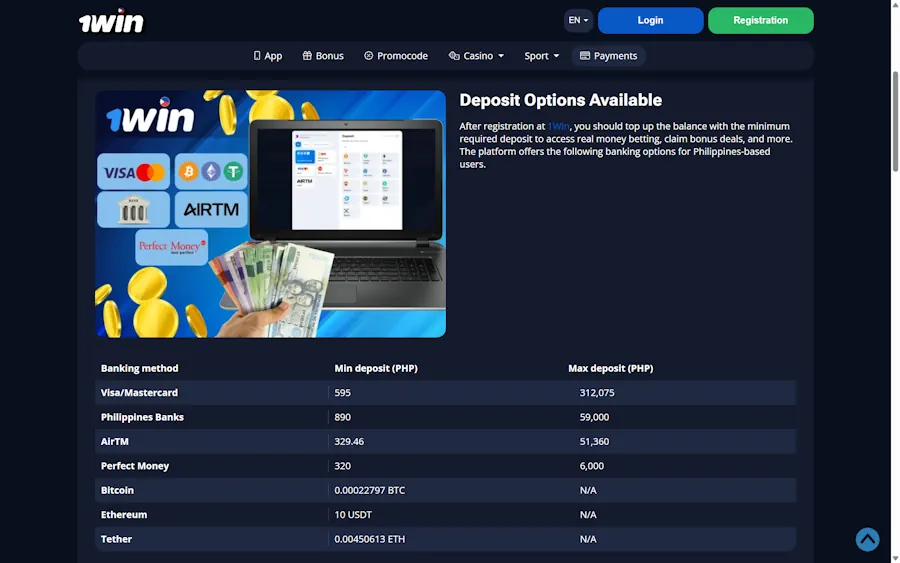
Task: Click the Min deposit (PHP) column header
Action: (x=375, y=368)
